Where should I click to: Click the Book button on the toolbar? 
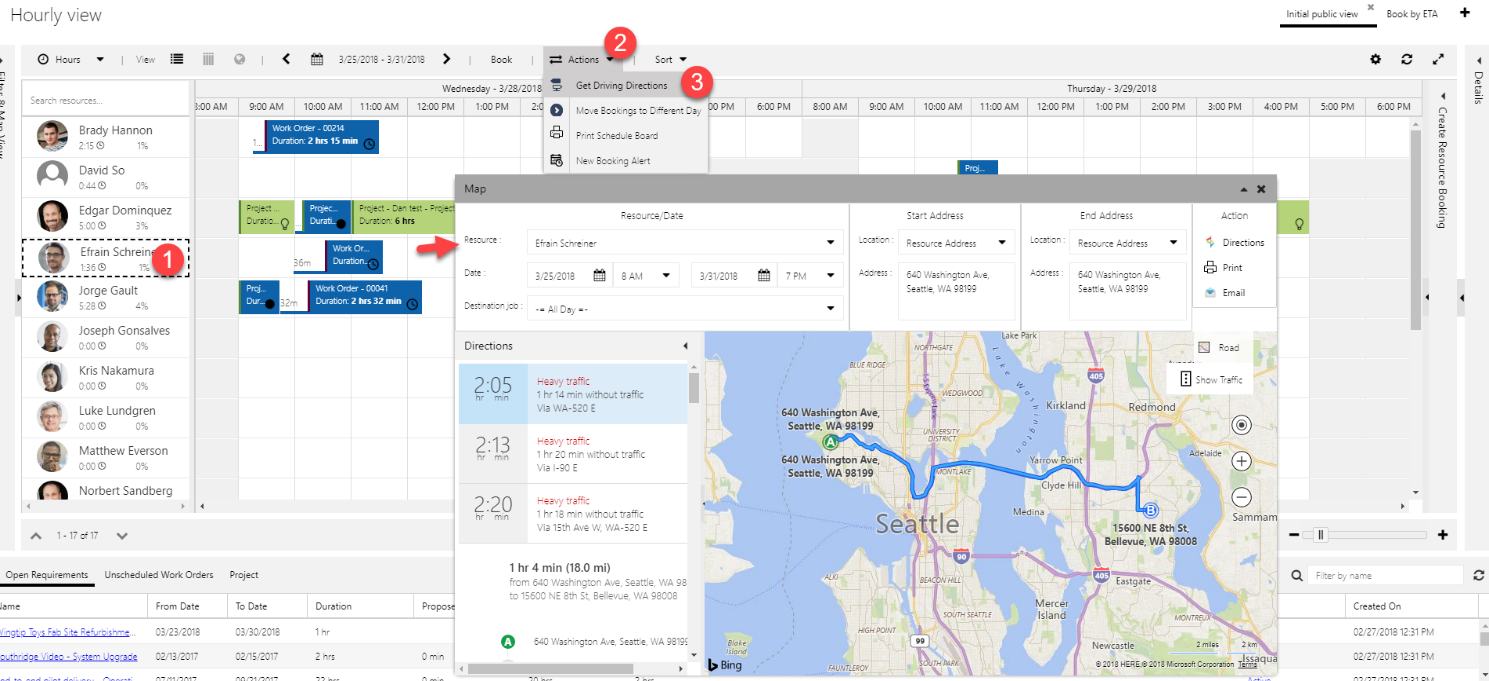[x=500, y=58]
